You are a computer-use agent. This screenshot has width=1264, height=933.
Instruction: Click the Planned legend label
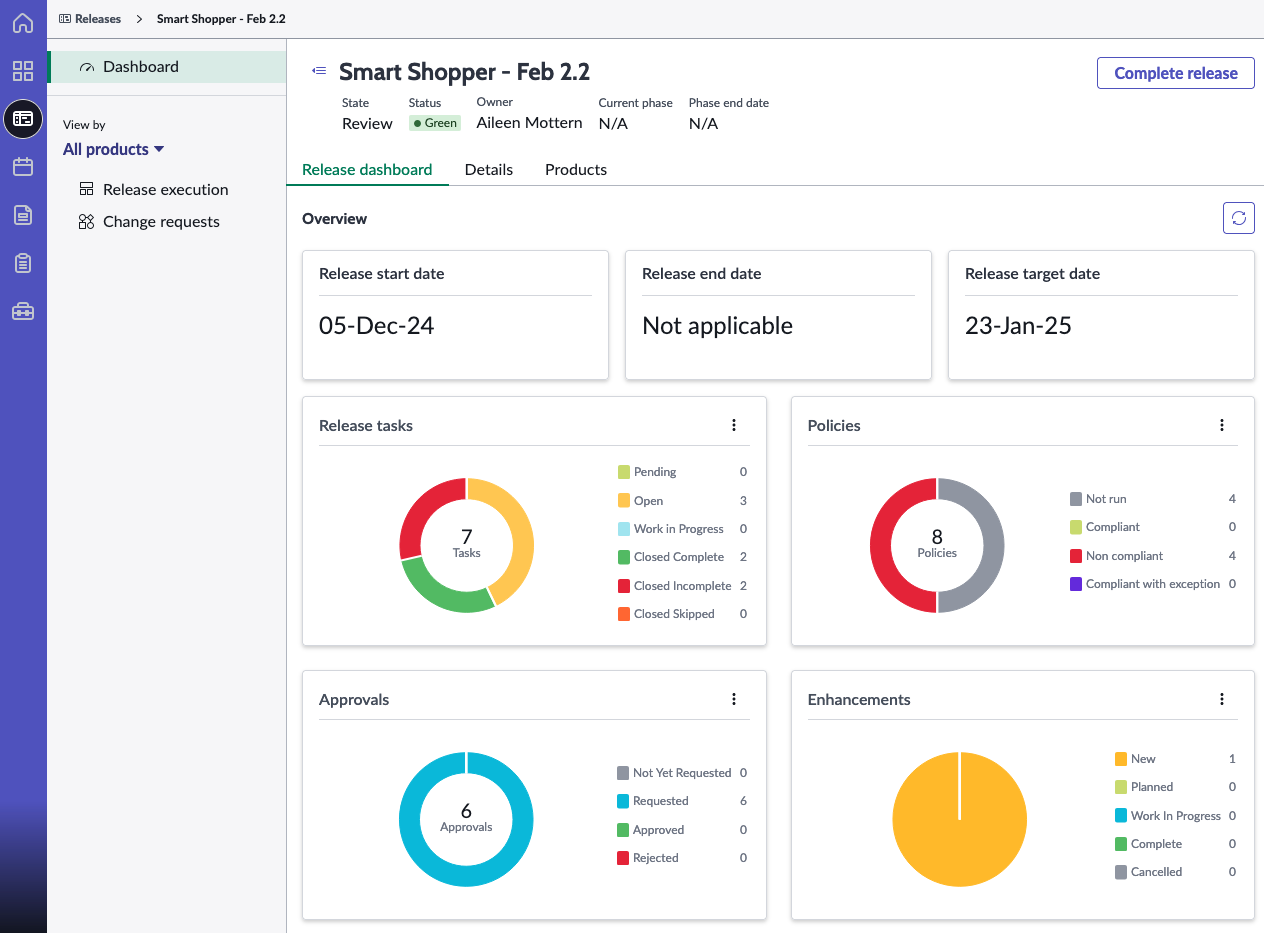click(x=1152, y=787)
